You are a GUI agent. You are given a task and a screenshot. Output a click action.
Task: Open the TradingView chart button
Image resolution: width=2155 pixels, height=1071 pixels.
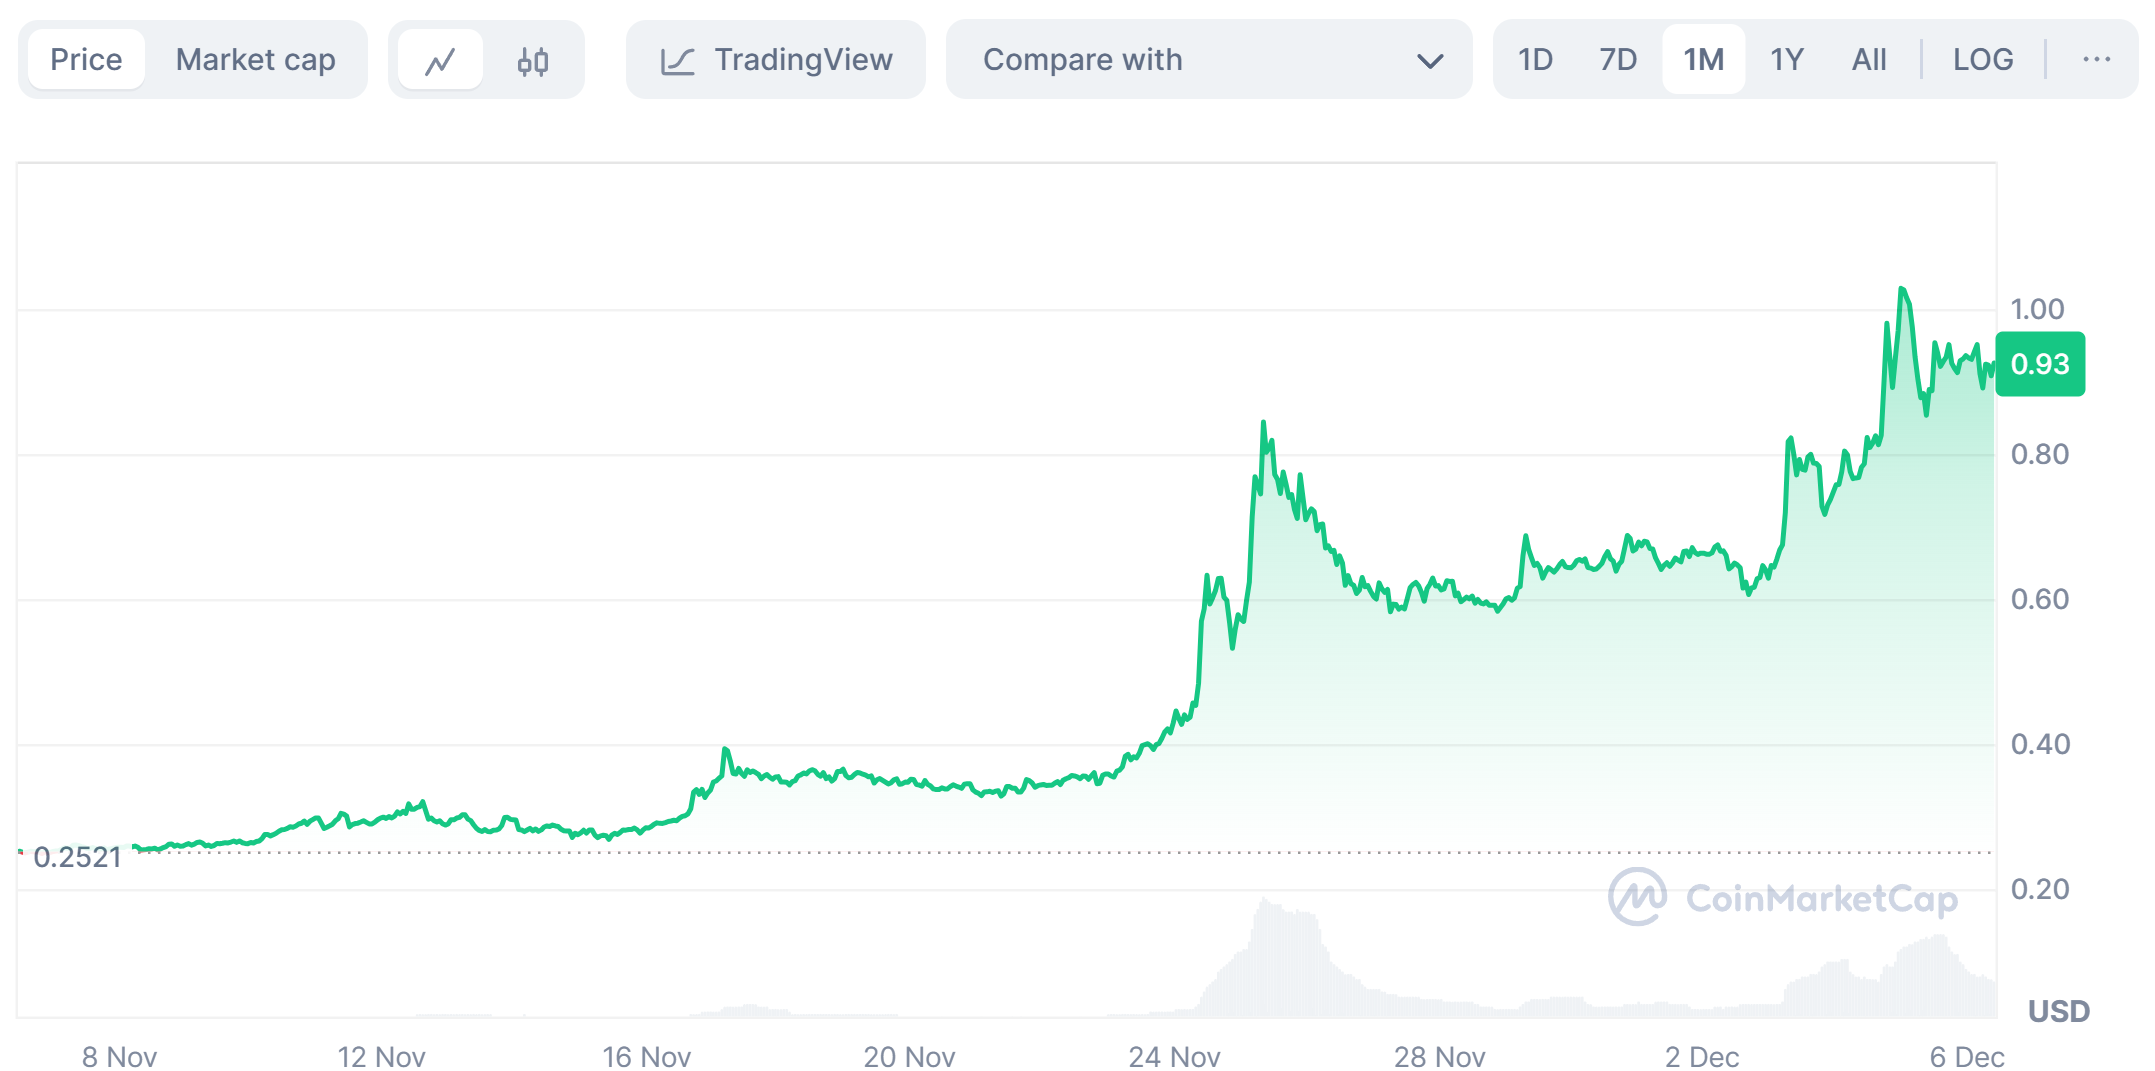(776, 60)
